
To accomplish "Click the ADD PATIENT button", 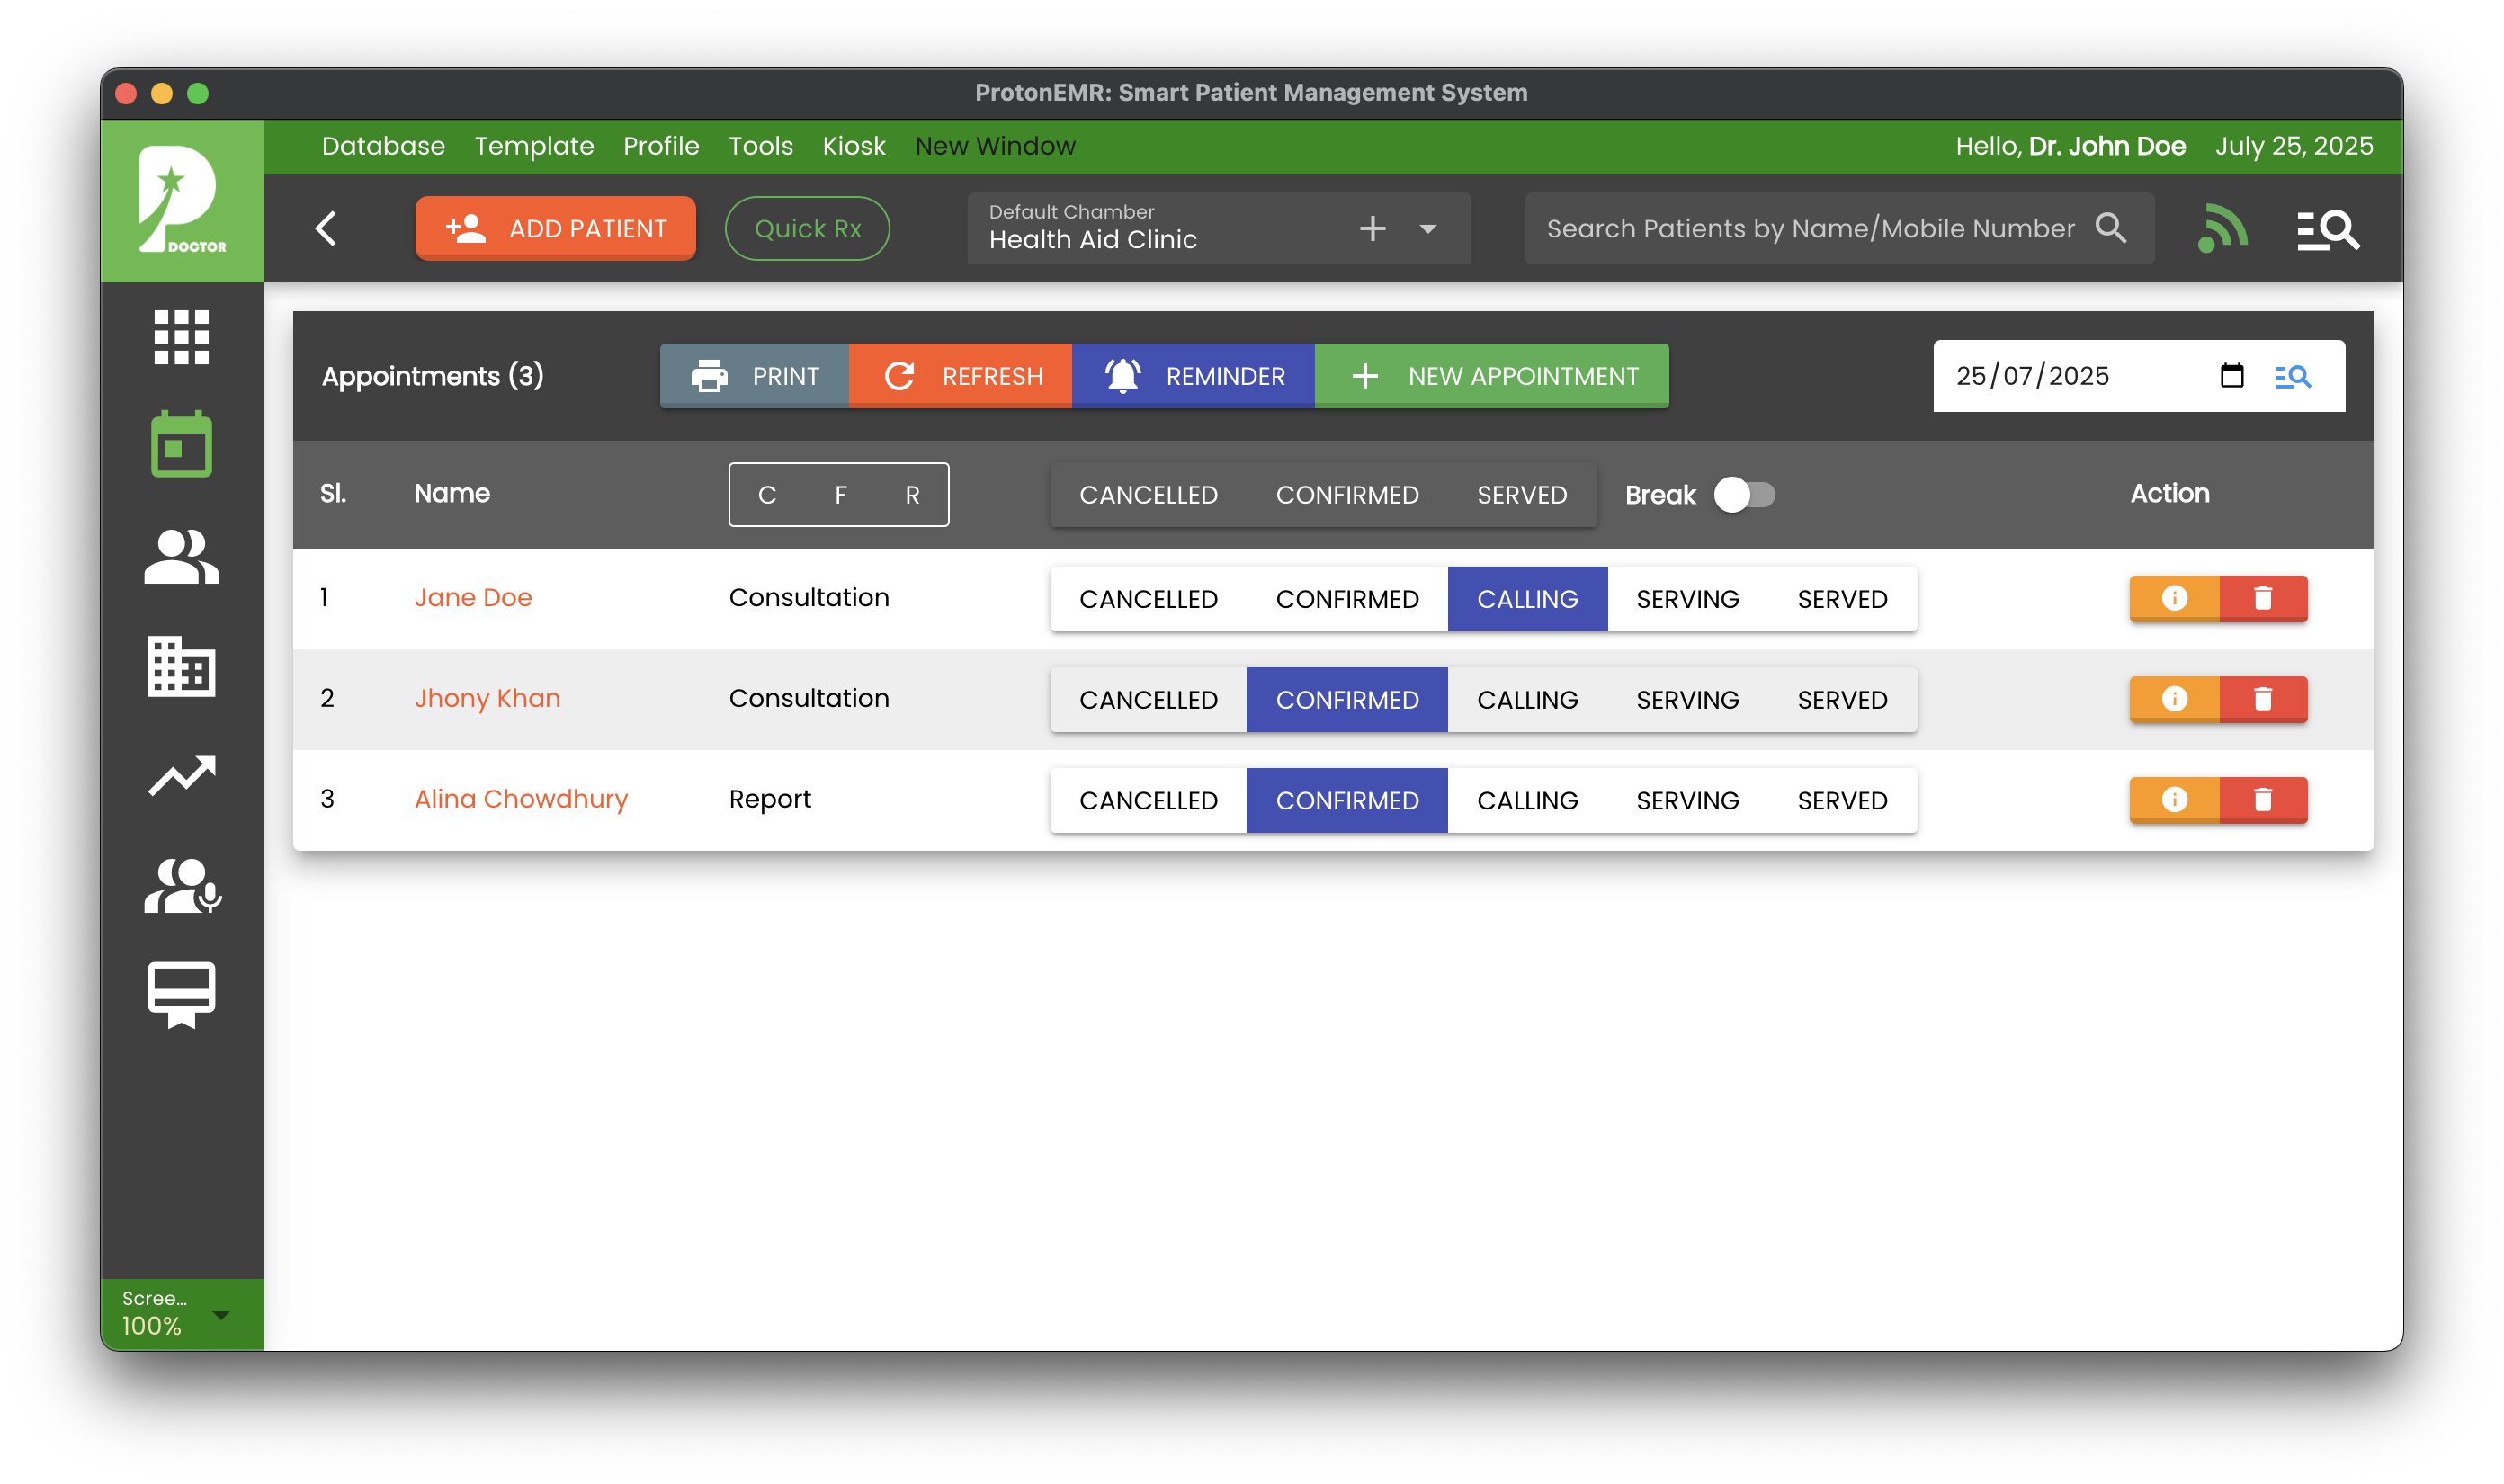I will 555,228.
